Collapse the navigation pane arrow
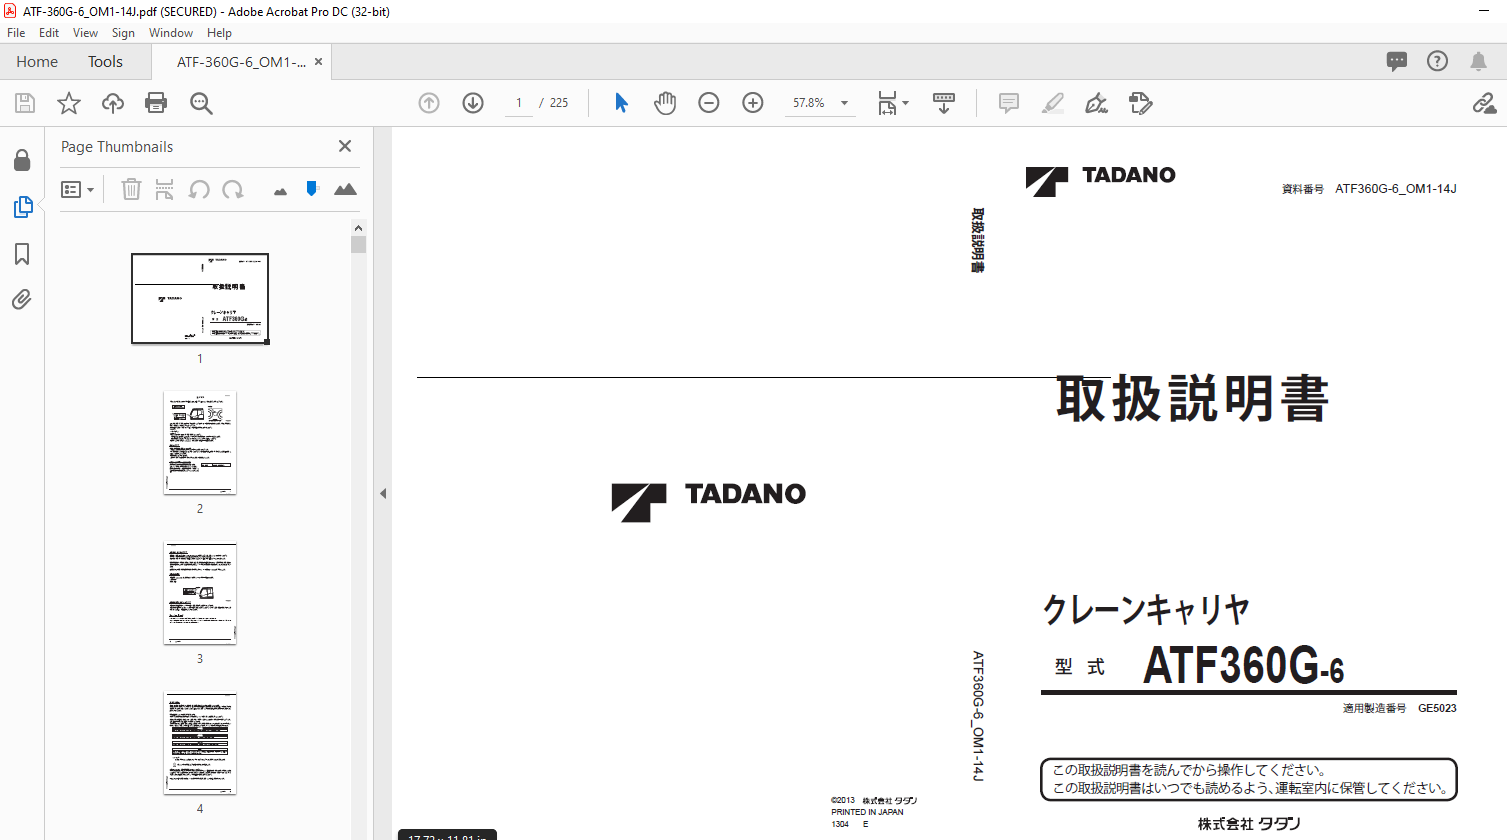 click(382, 493)
